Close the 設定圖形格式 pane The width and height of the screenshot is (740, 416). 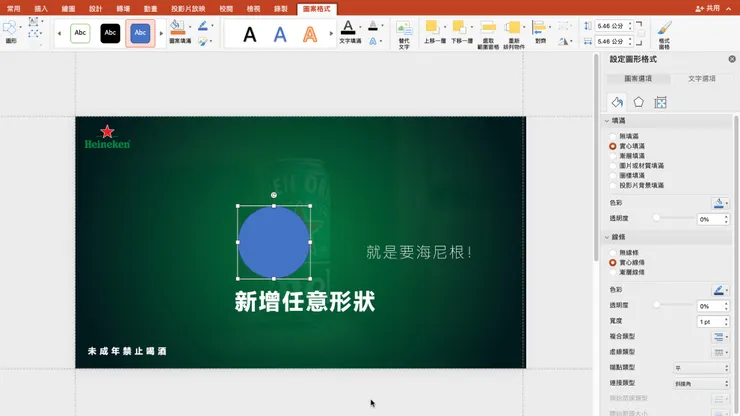732,59
